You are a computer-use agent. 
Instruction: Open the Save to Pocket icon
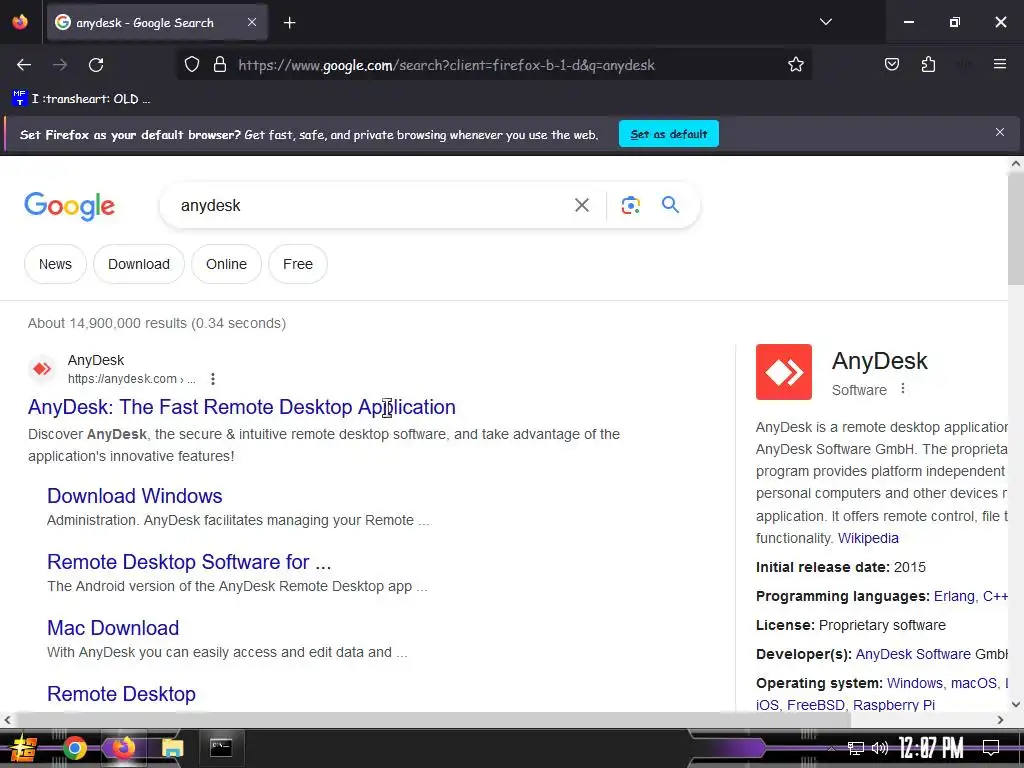[891, 64]
